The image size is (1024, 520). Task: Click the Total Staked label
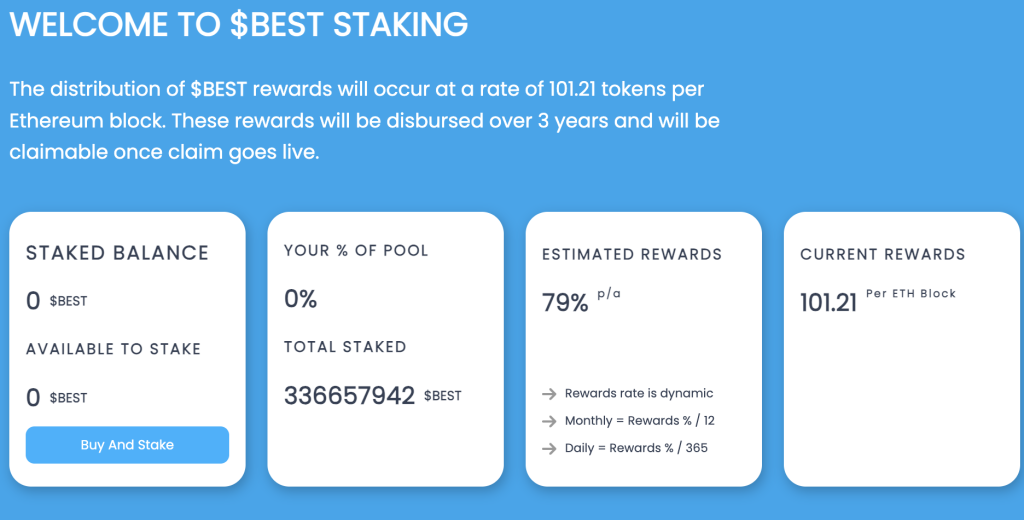pyautogui.click(x=345, y=347)
